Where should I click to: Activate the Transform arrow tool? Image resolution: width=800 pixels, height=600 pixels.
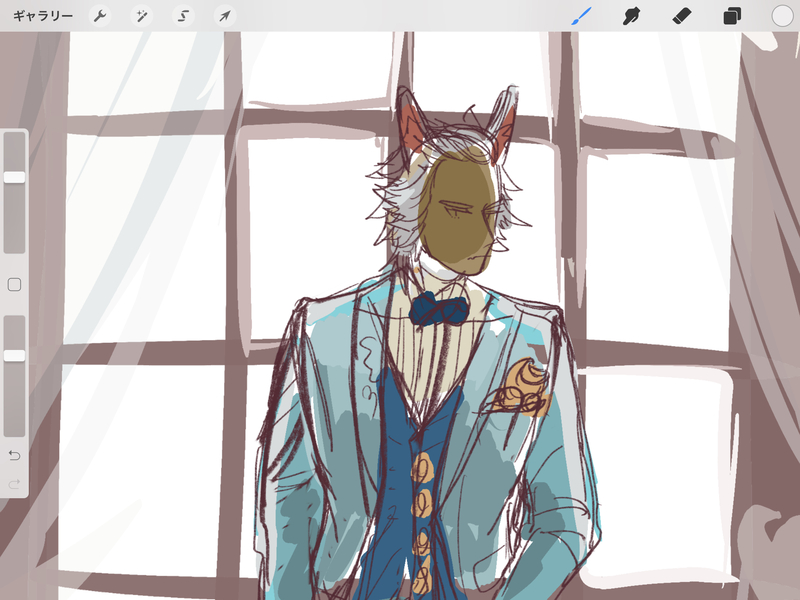(225, 16)
